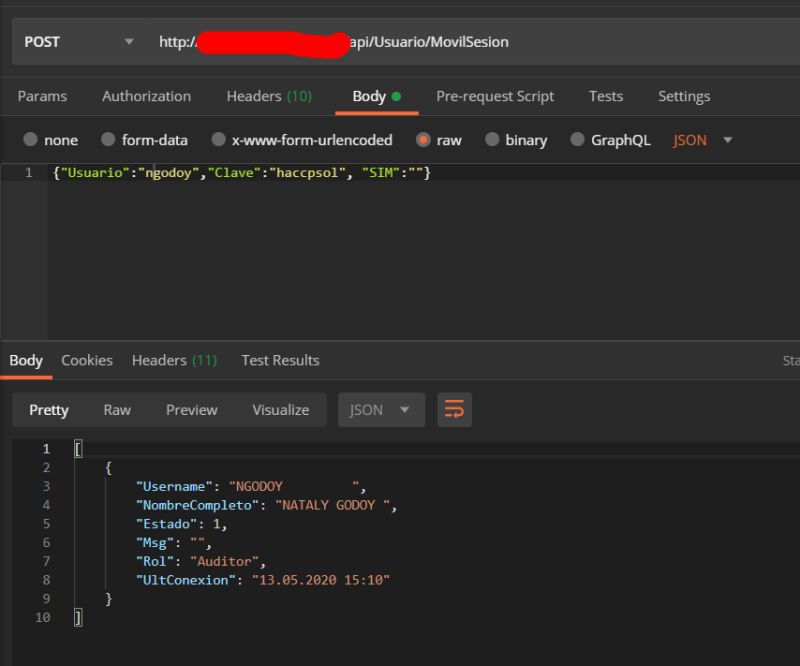This screenshot has height=666, width=800.
Task: Open the Preview response view
Action: [x=191, y=409]
